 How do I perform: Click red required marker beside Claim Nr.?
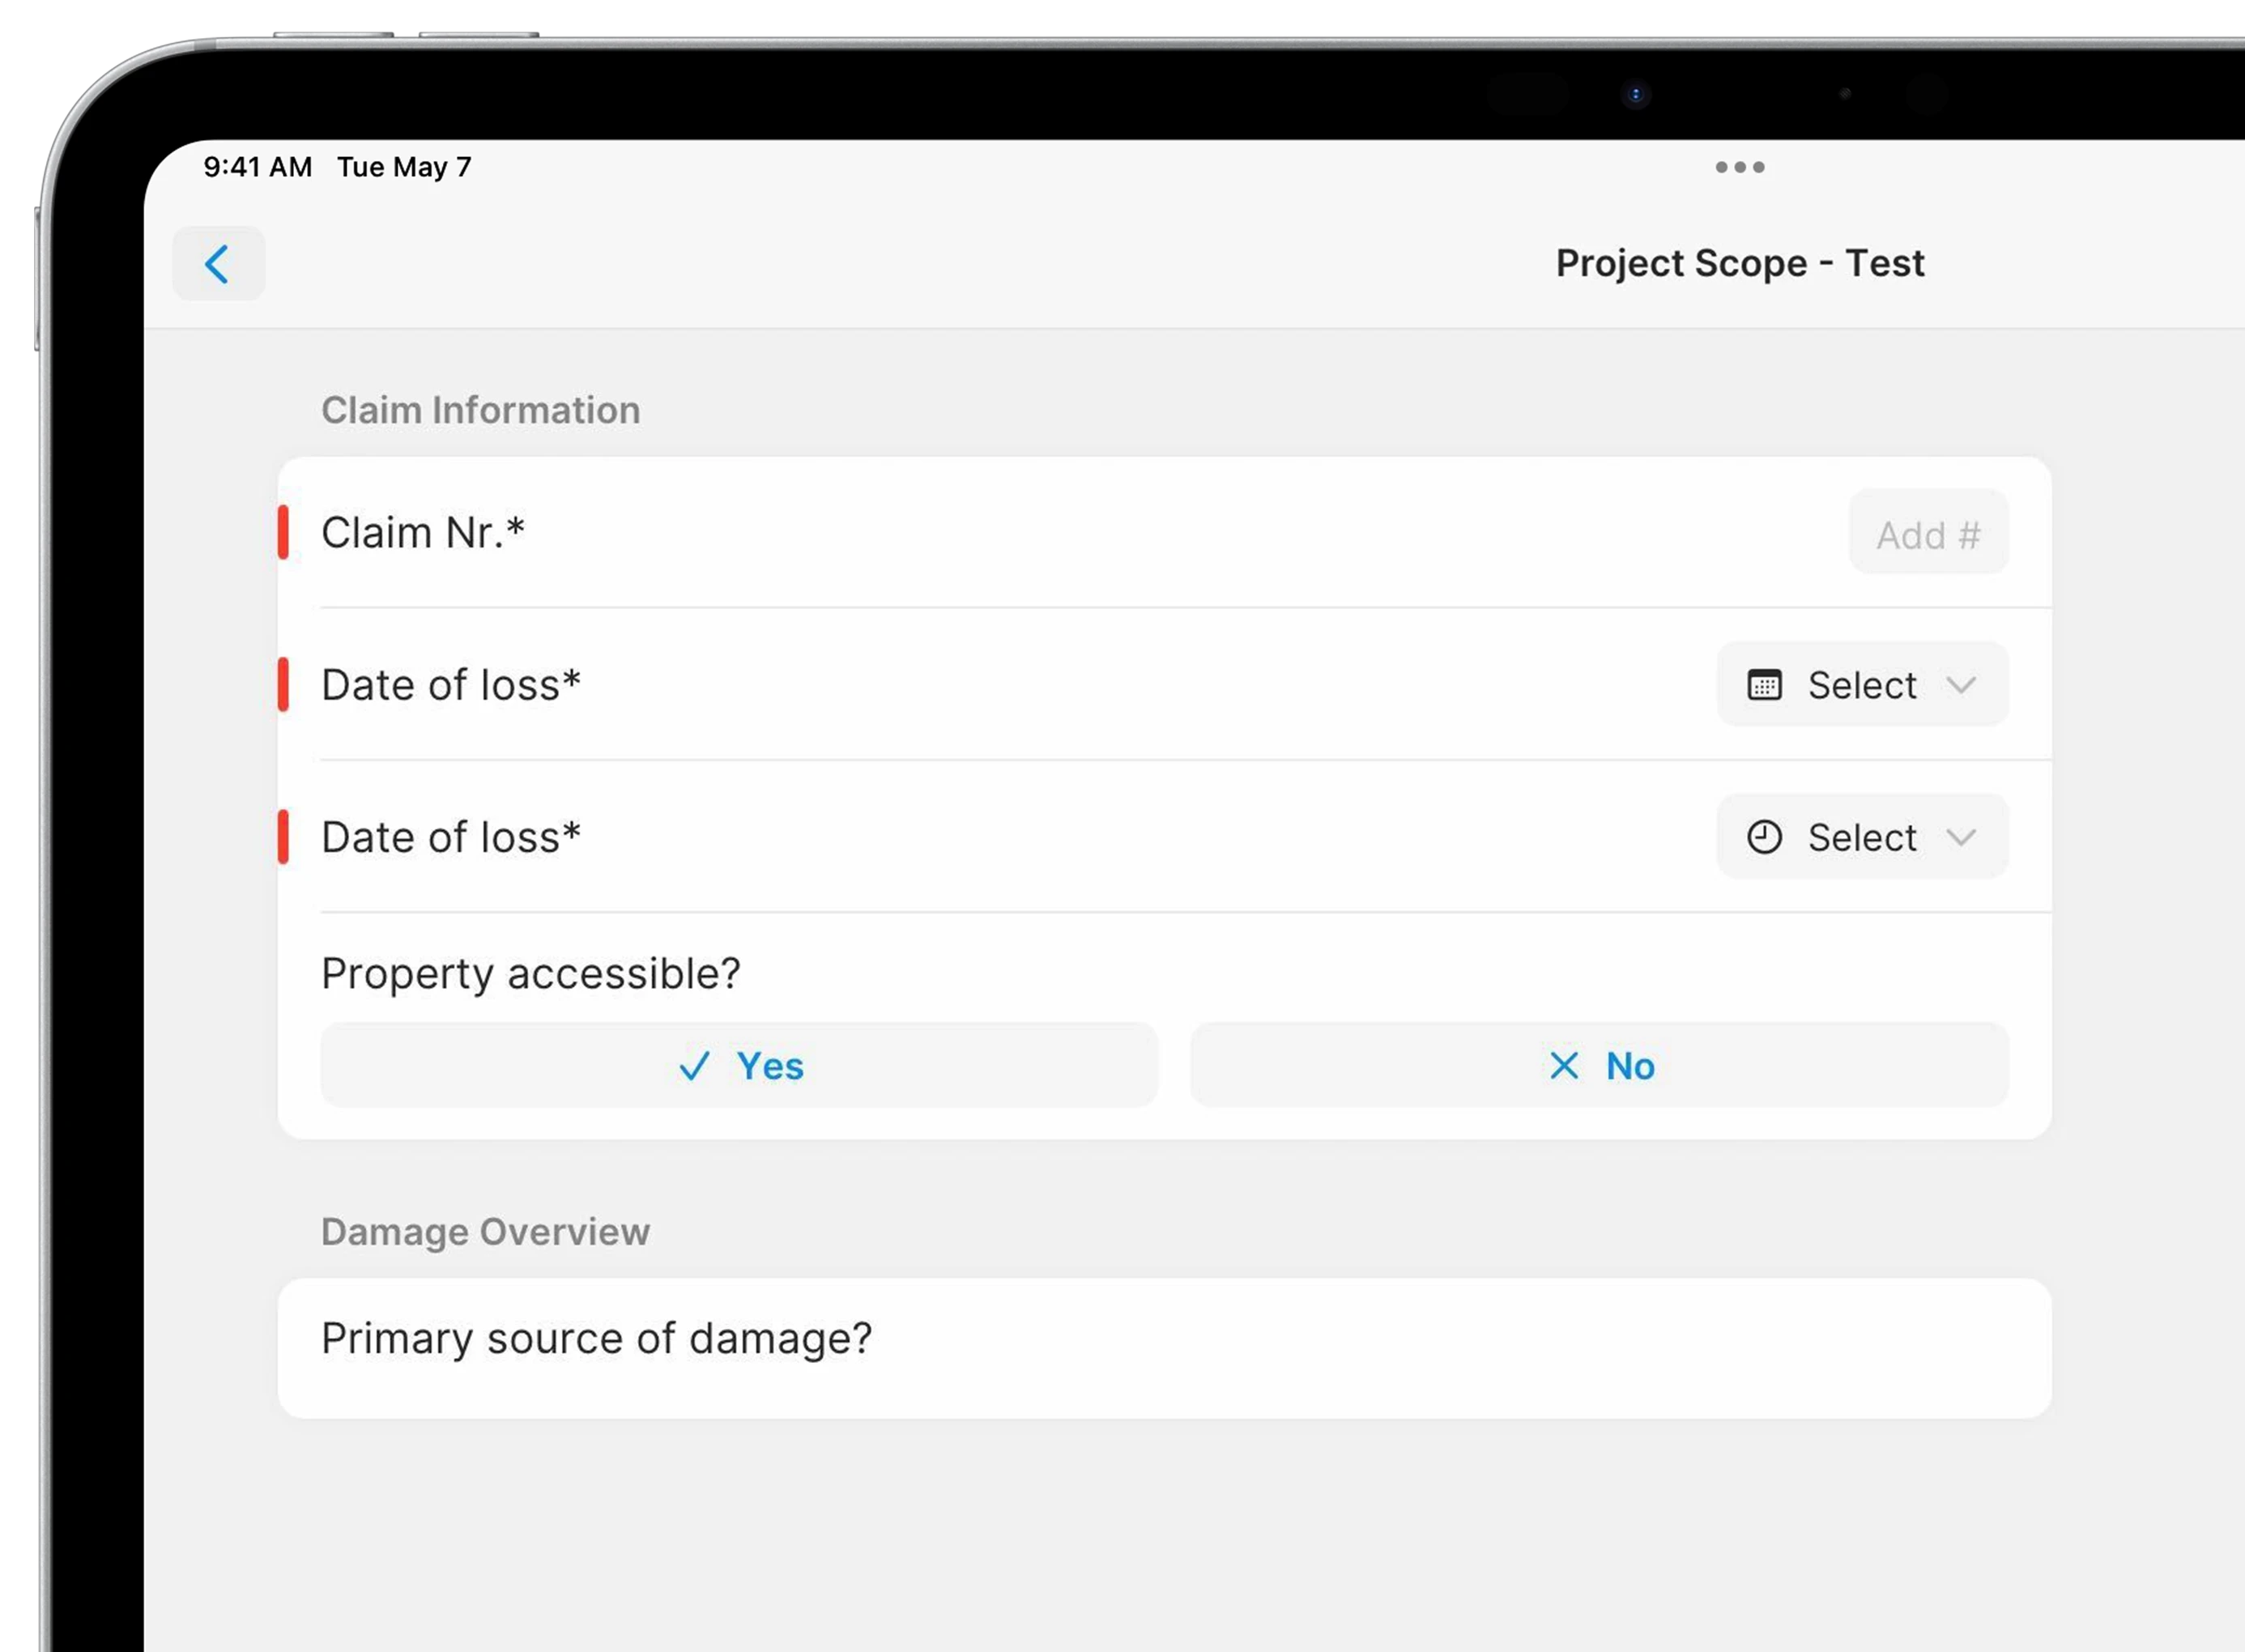coord(284,532)
